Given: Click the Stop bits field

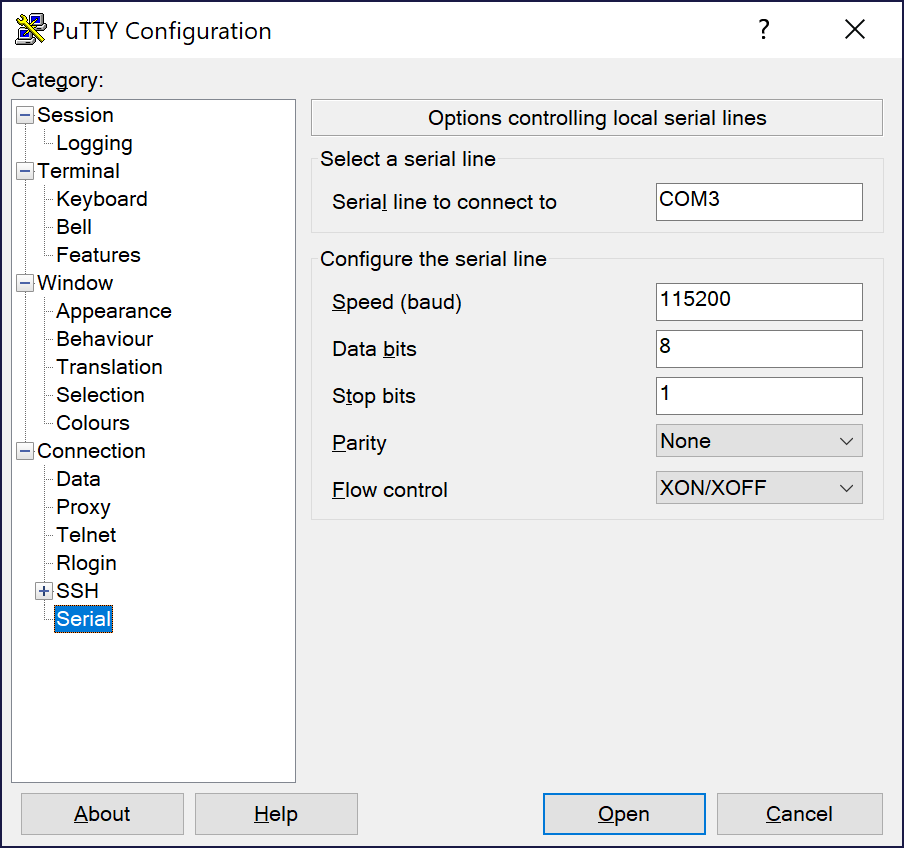Looking at the screenshot, I should pos(759,396).
